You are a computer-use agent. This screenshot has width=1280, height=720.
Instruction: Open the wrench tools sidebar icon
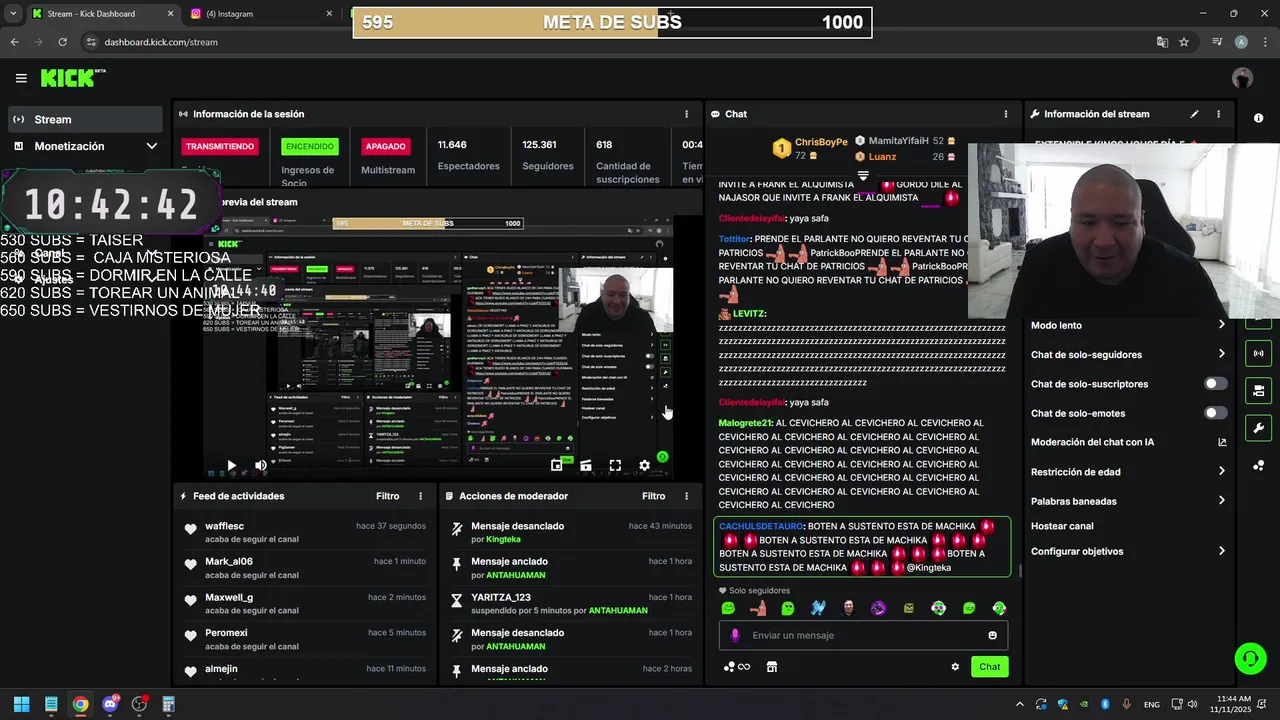(x=1258, y=428)
